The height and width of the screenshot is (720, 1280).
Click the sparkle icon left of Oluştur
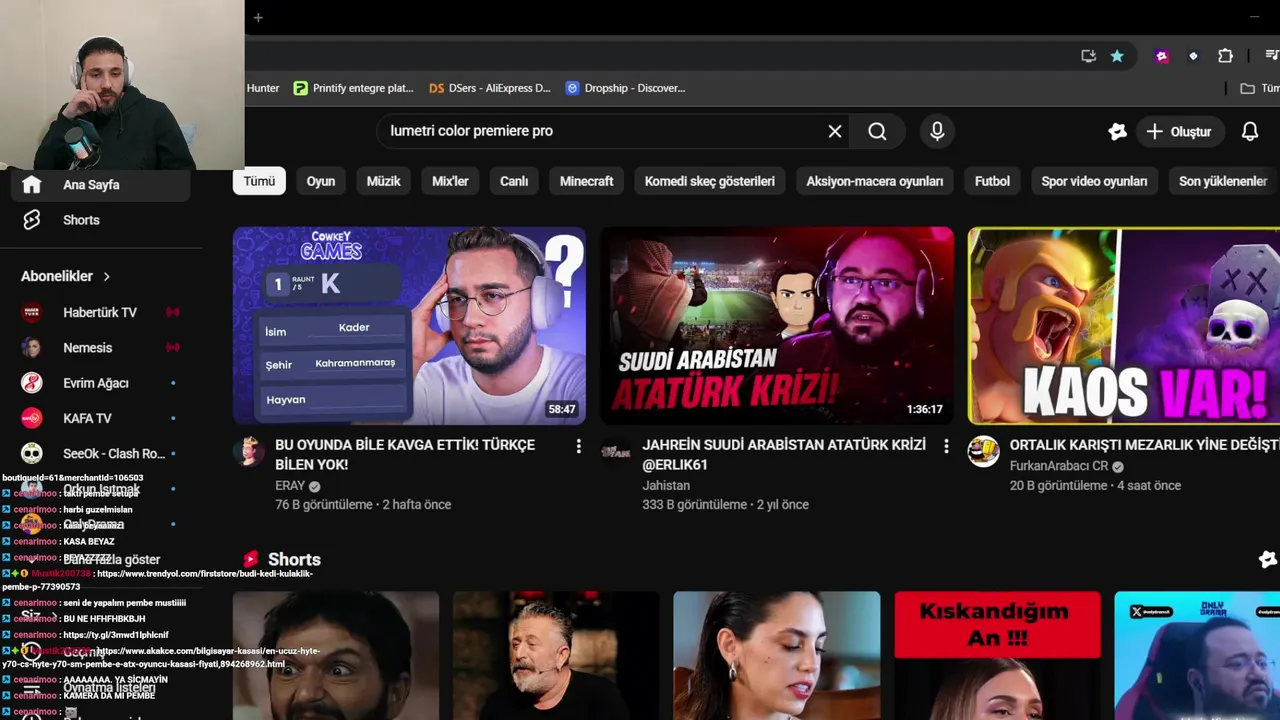(1117, 131)
